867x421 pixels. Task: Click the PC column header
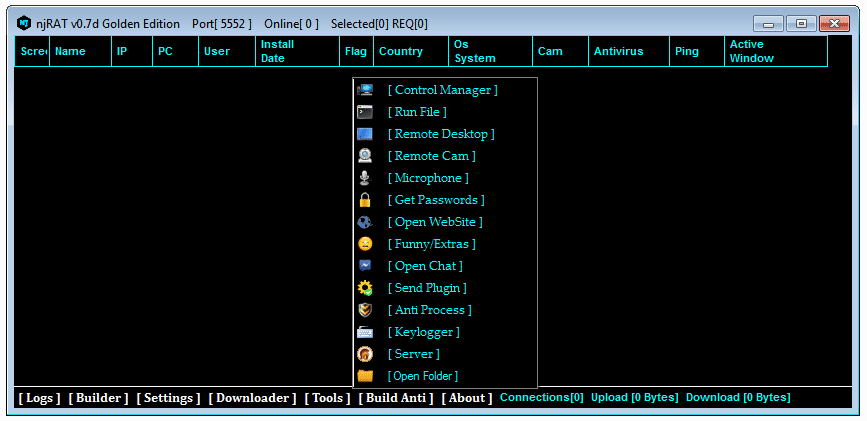[175, 51]
